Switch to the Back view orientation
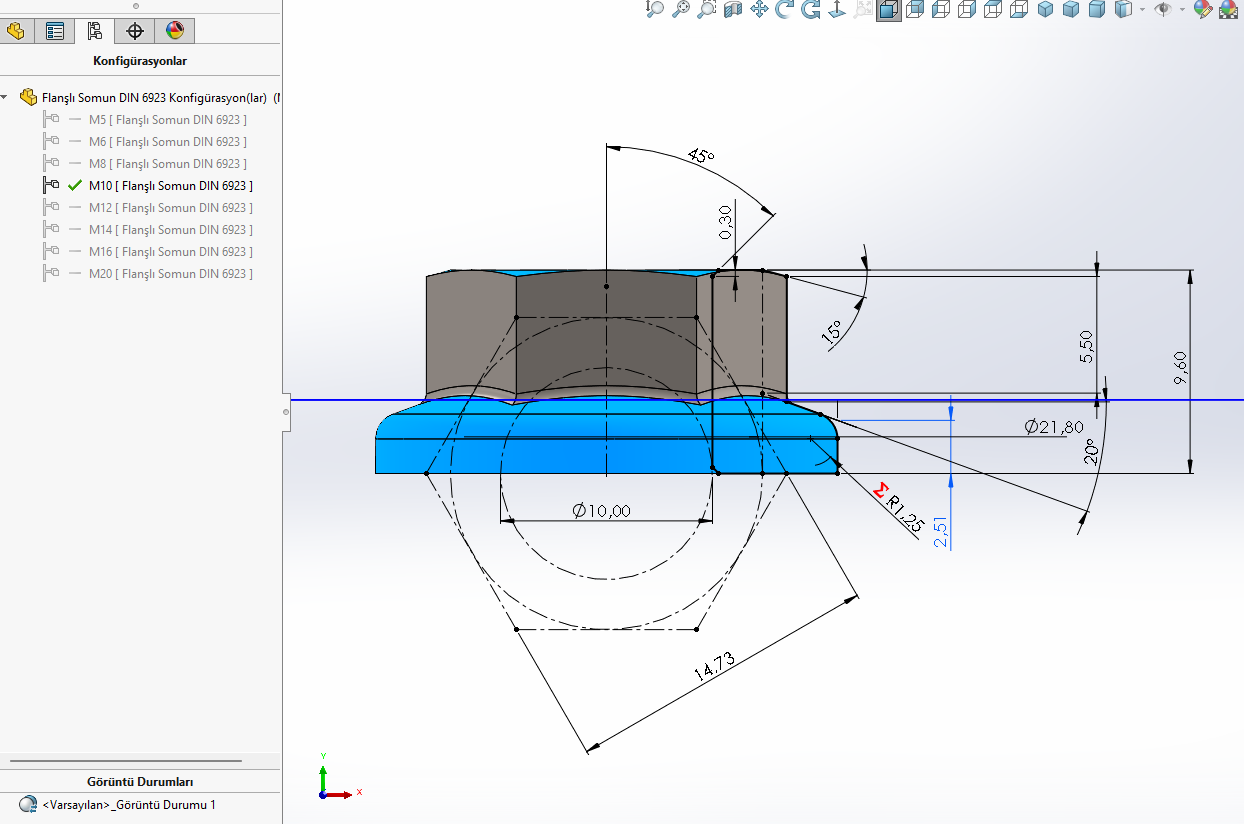This screenshot has width=1244, height=824. [914, 10]
